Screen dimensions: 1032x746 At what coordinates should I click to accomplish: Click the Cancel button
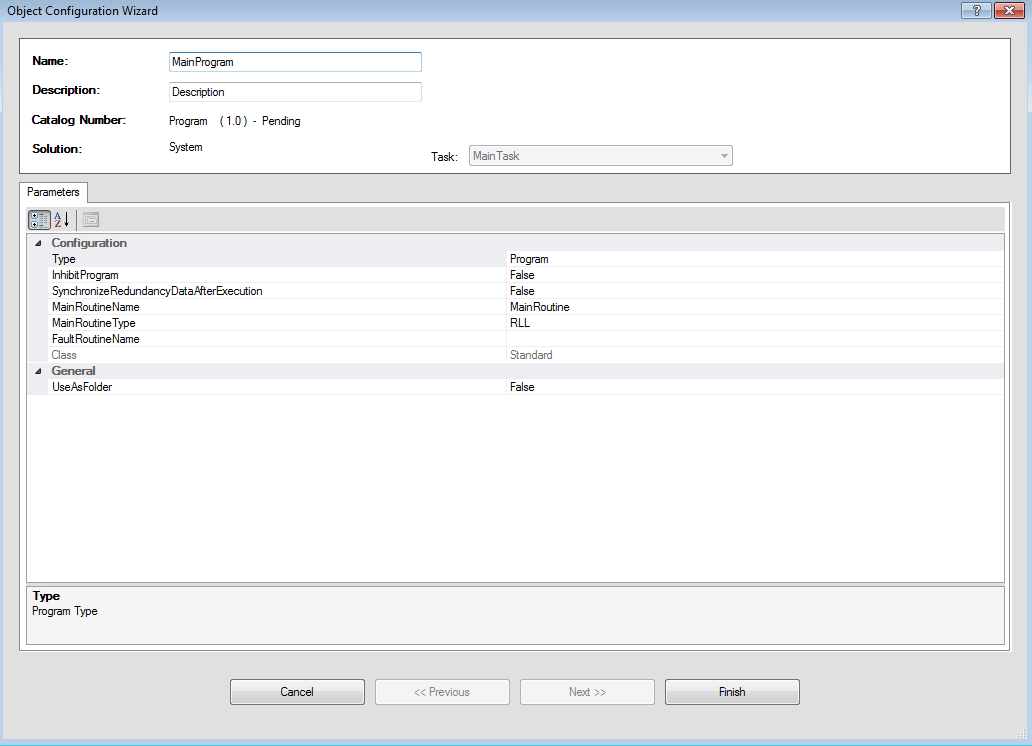pos(297,692)
